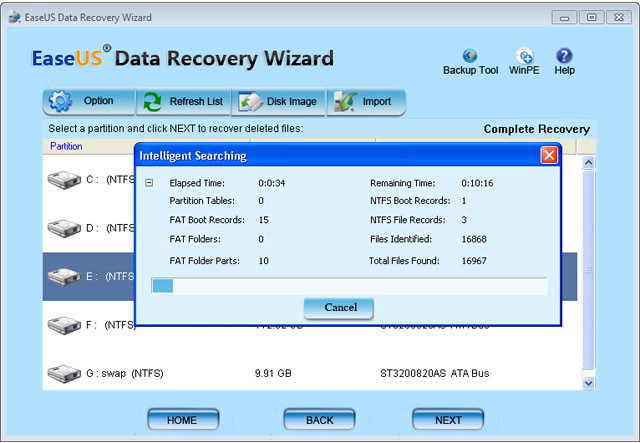Image resolution: width=640 pixels, height=443 pixels.
Task: Click the BACK button
Action: pyautogui.click(x=319, y=420)
